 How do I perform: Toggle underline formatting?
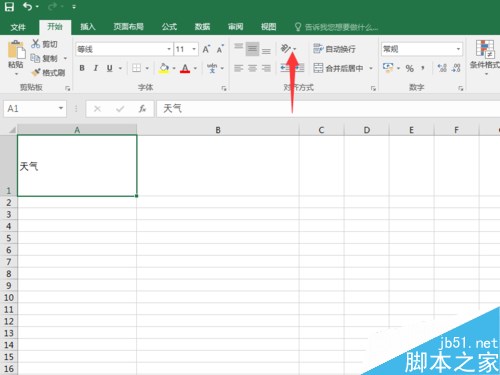[x=110, y=68]
